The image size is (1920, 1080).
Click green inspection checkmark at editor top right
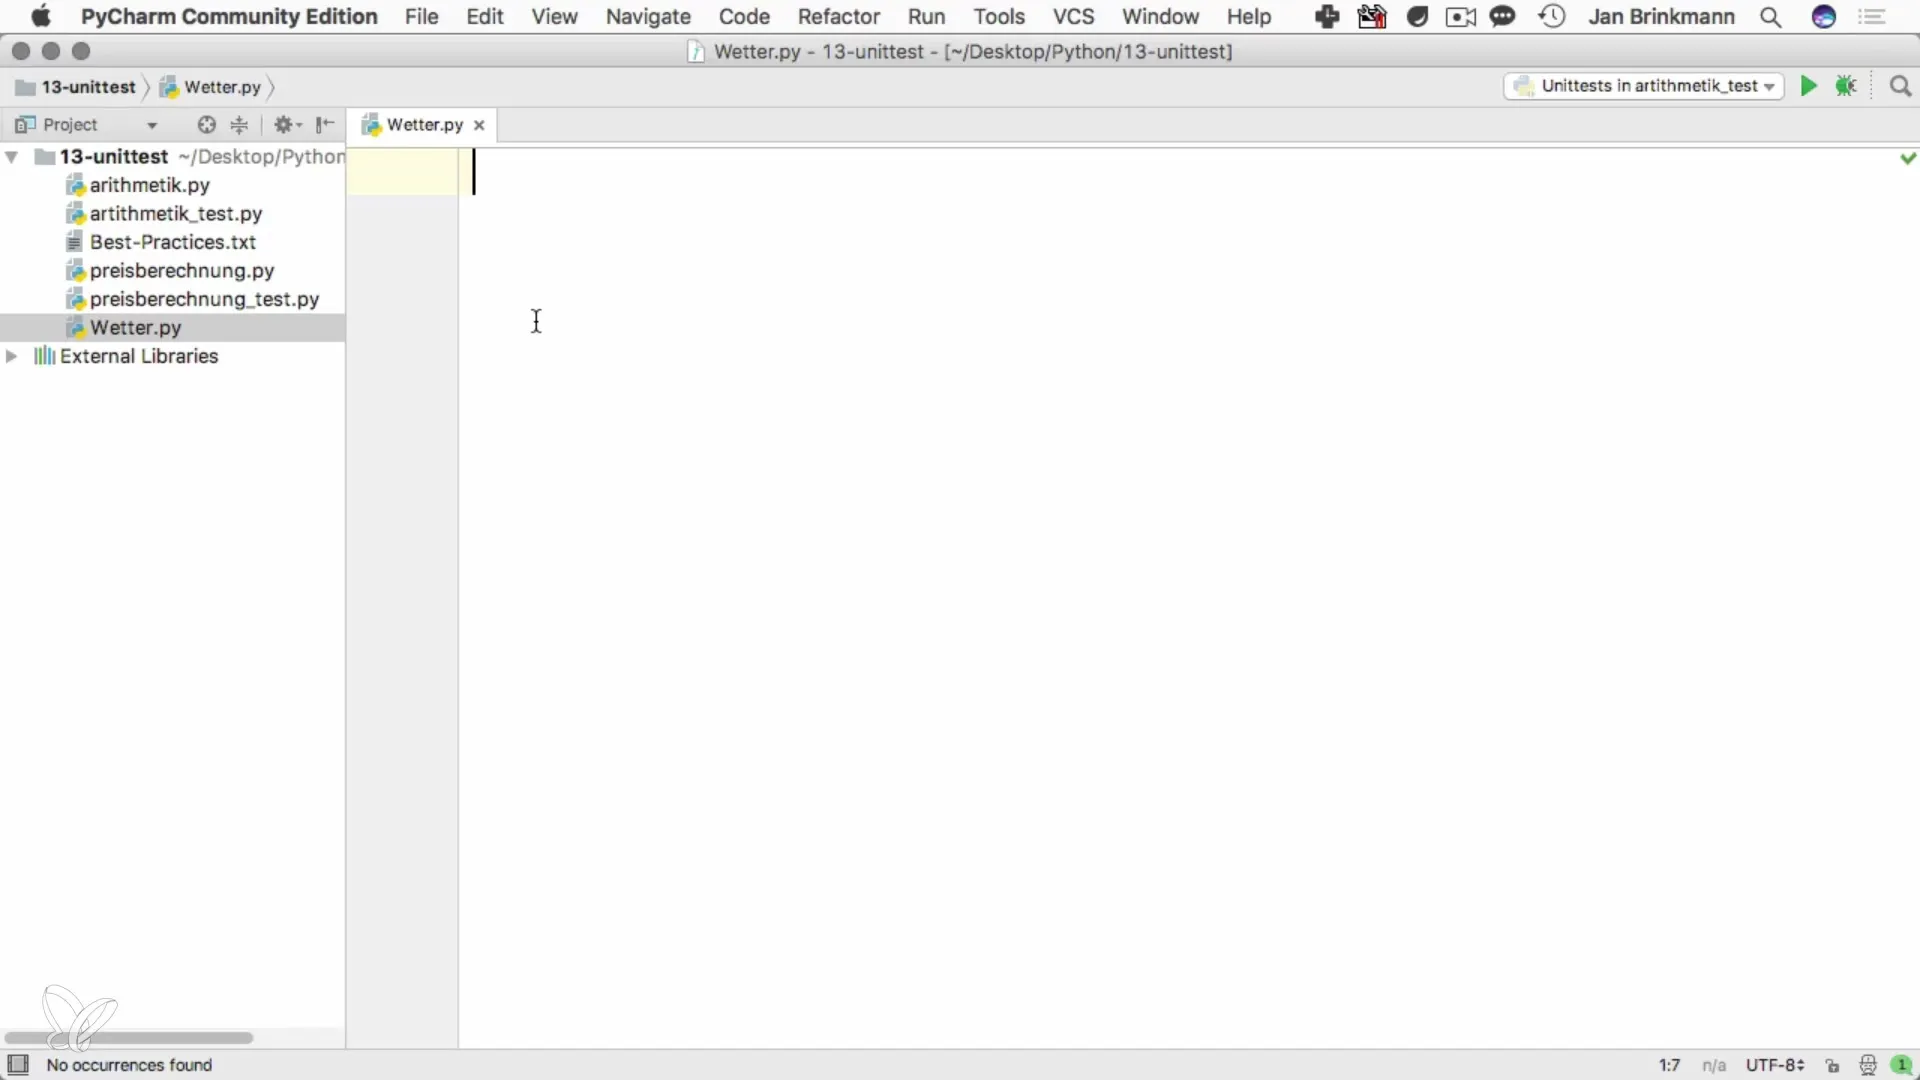click(1908, 158)
